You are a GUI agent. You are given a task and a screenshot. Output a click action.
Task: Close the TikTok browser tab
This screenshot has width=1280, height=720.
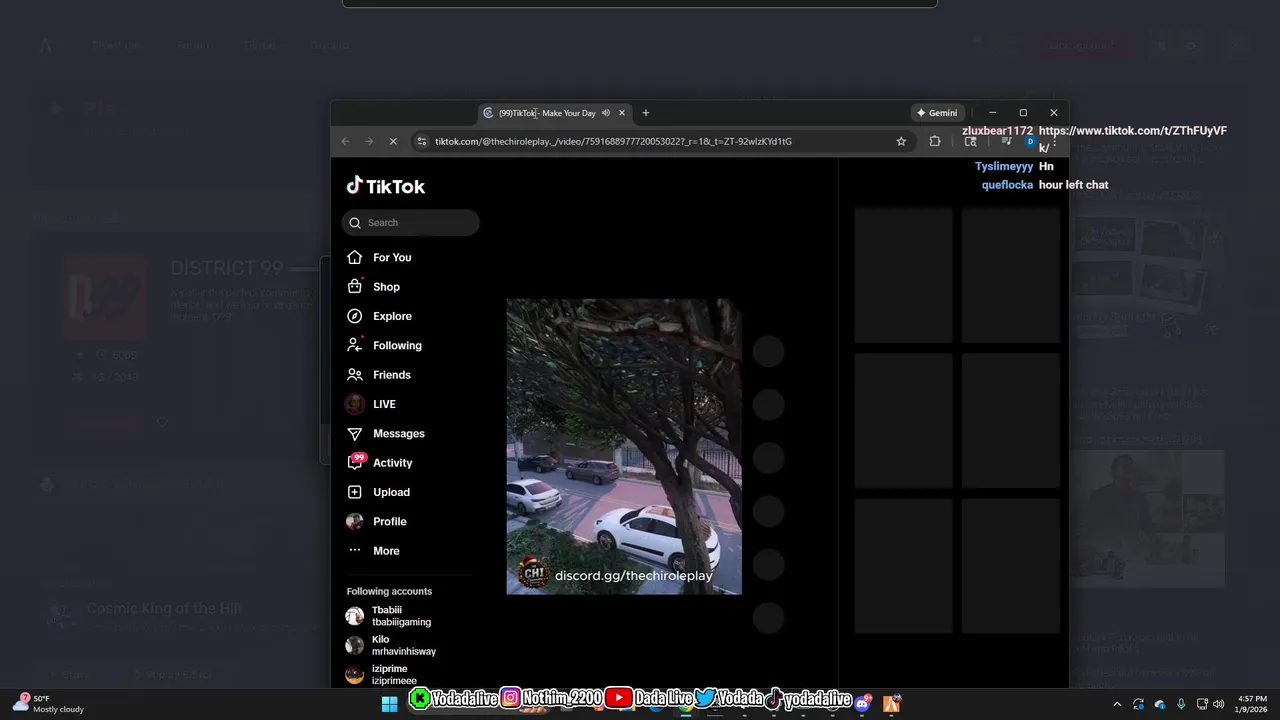pyautogui.click(x=622, y=113)
